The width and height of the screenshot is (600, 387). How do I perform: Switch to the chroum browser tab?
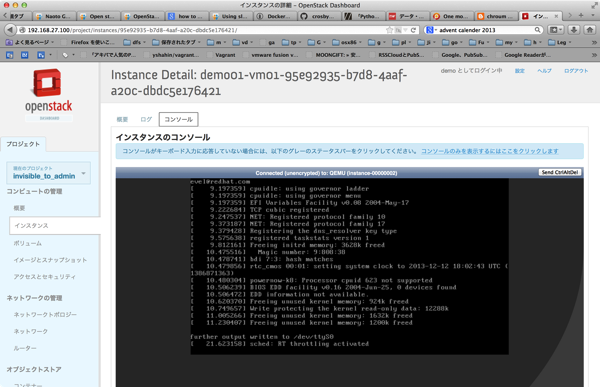496,16
